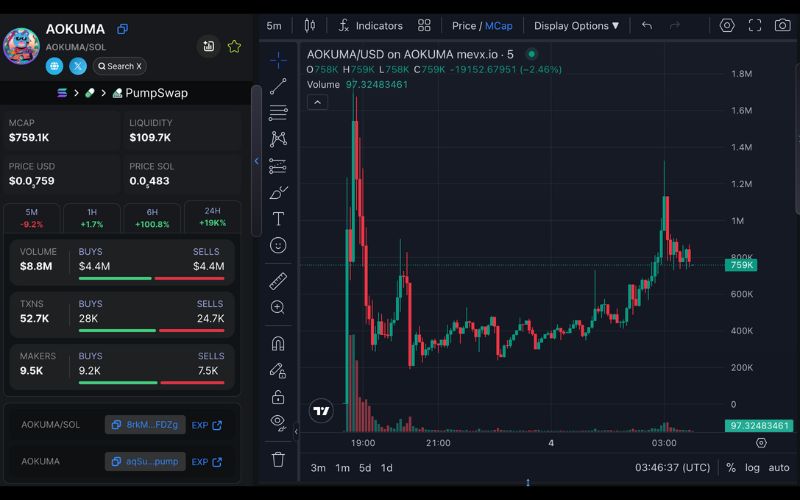Image resolution: width=800 pixels, height=500 pixels.
Task: Open the price axis settings gear
Action: pyautogui.click(x=761, y=443)
